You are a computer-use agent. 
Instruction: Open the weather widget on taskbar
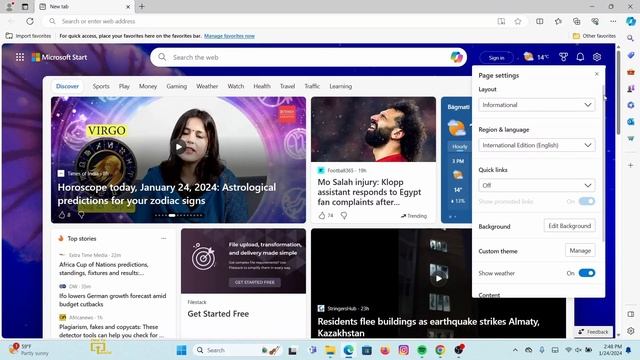pyautogui.click(x=29, y=350)
